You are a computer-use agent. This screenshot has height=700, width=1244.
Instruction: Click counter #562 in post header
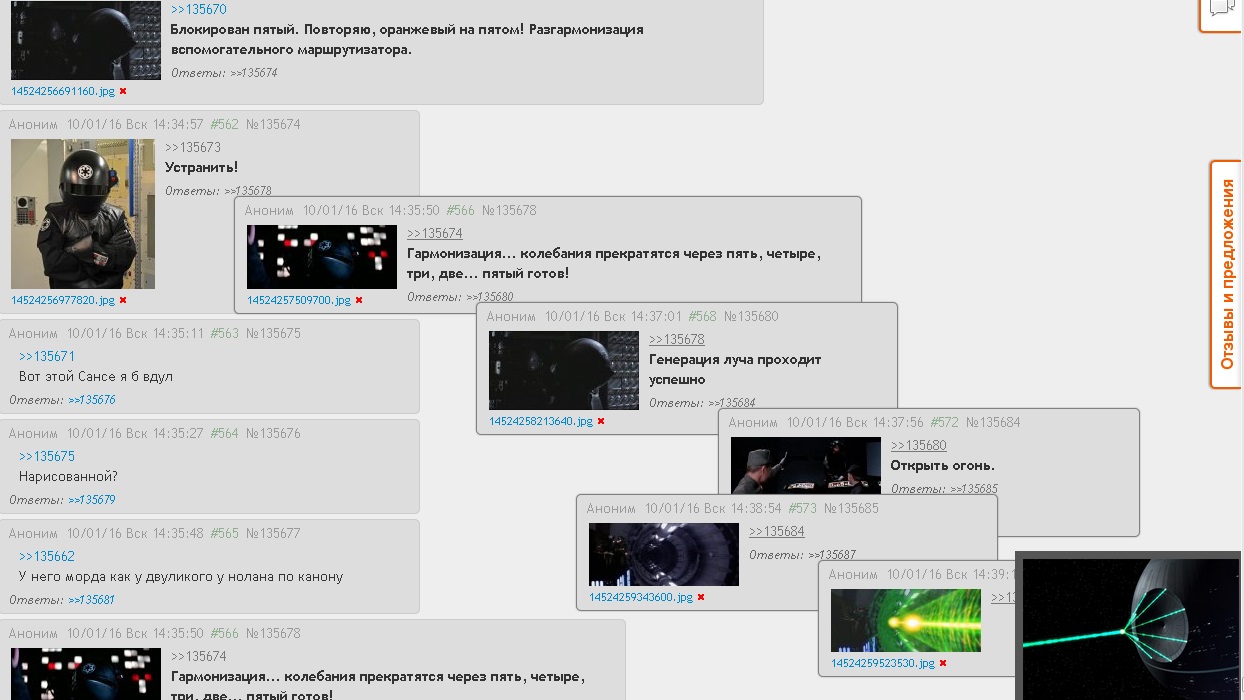[x=225, y=125]
